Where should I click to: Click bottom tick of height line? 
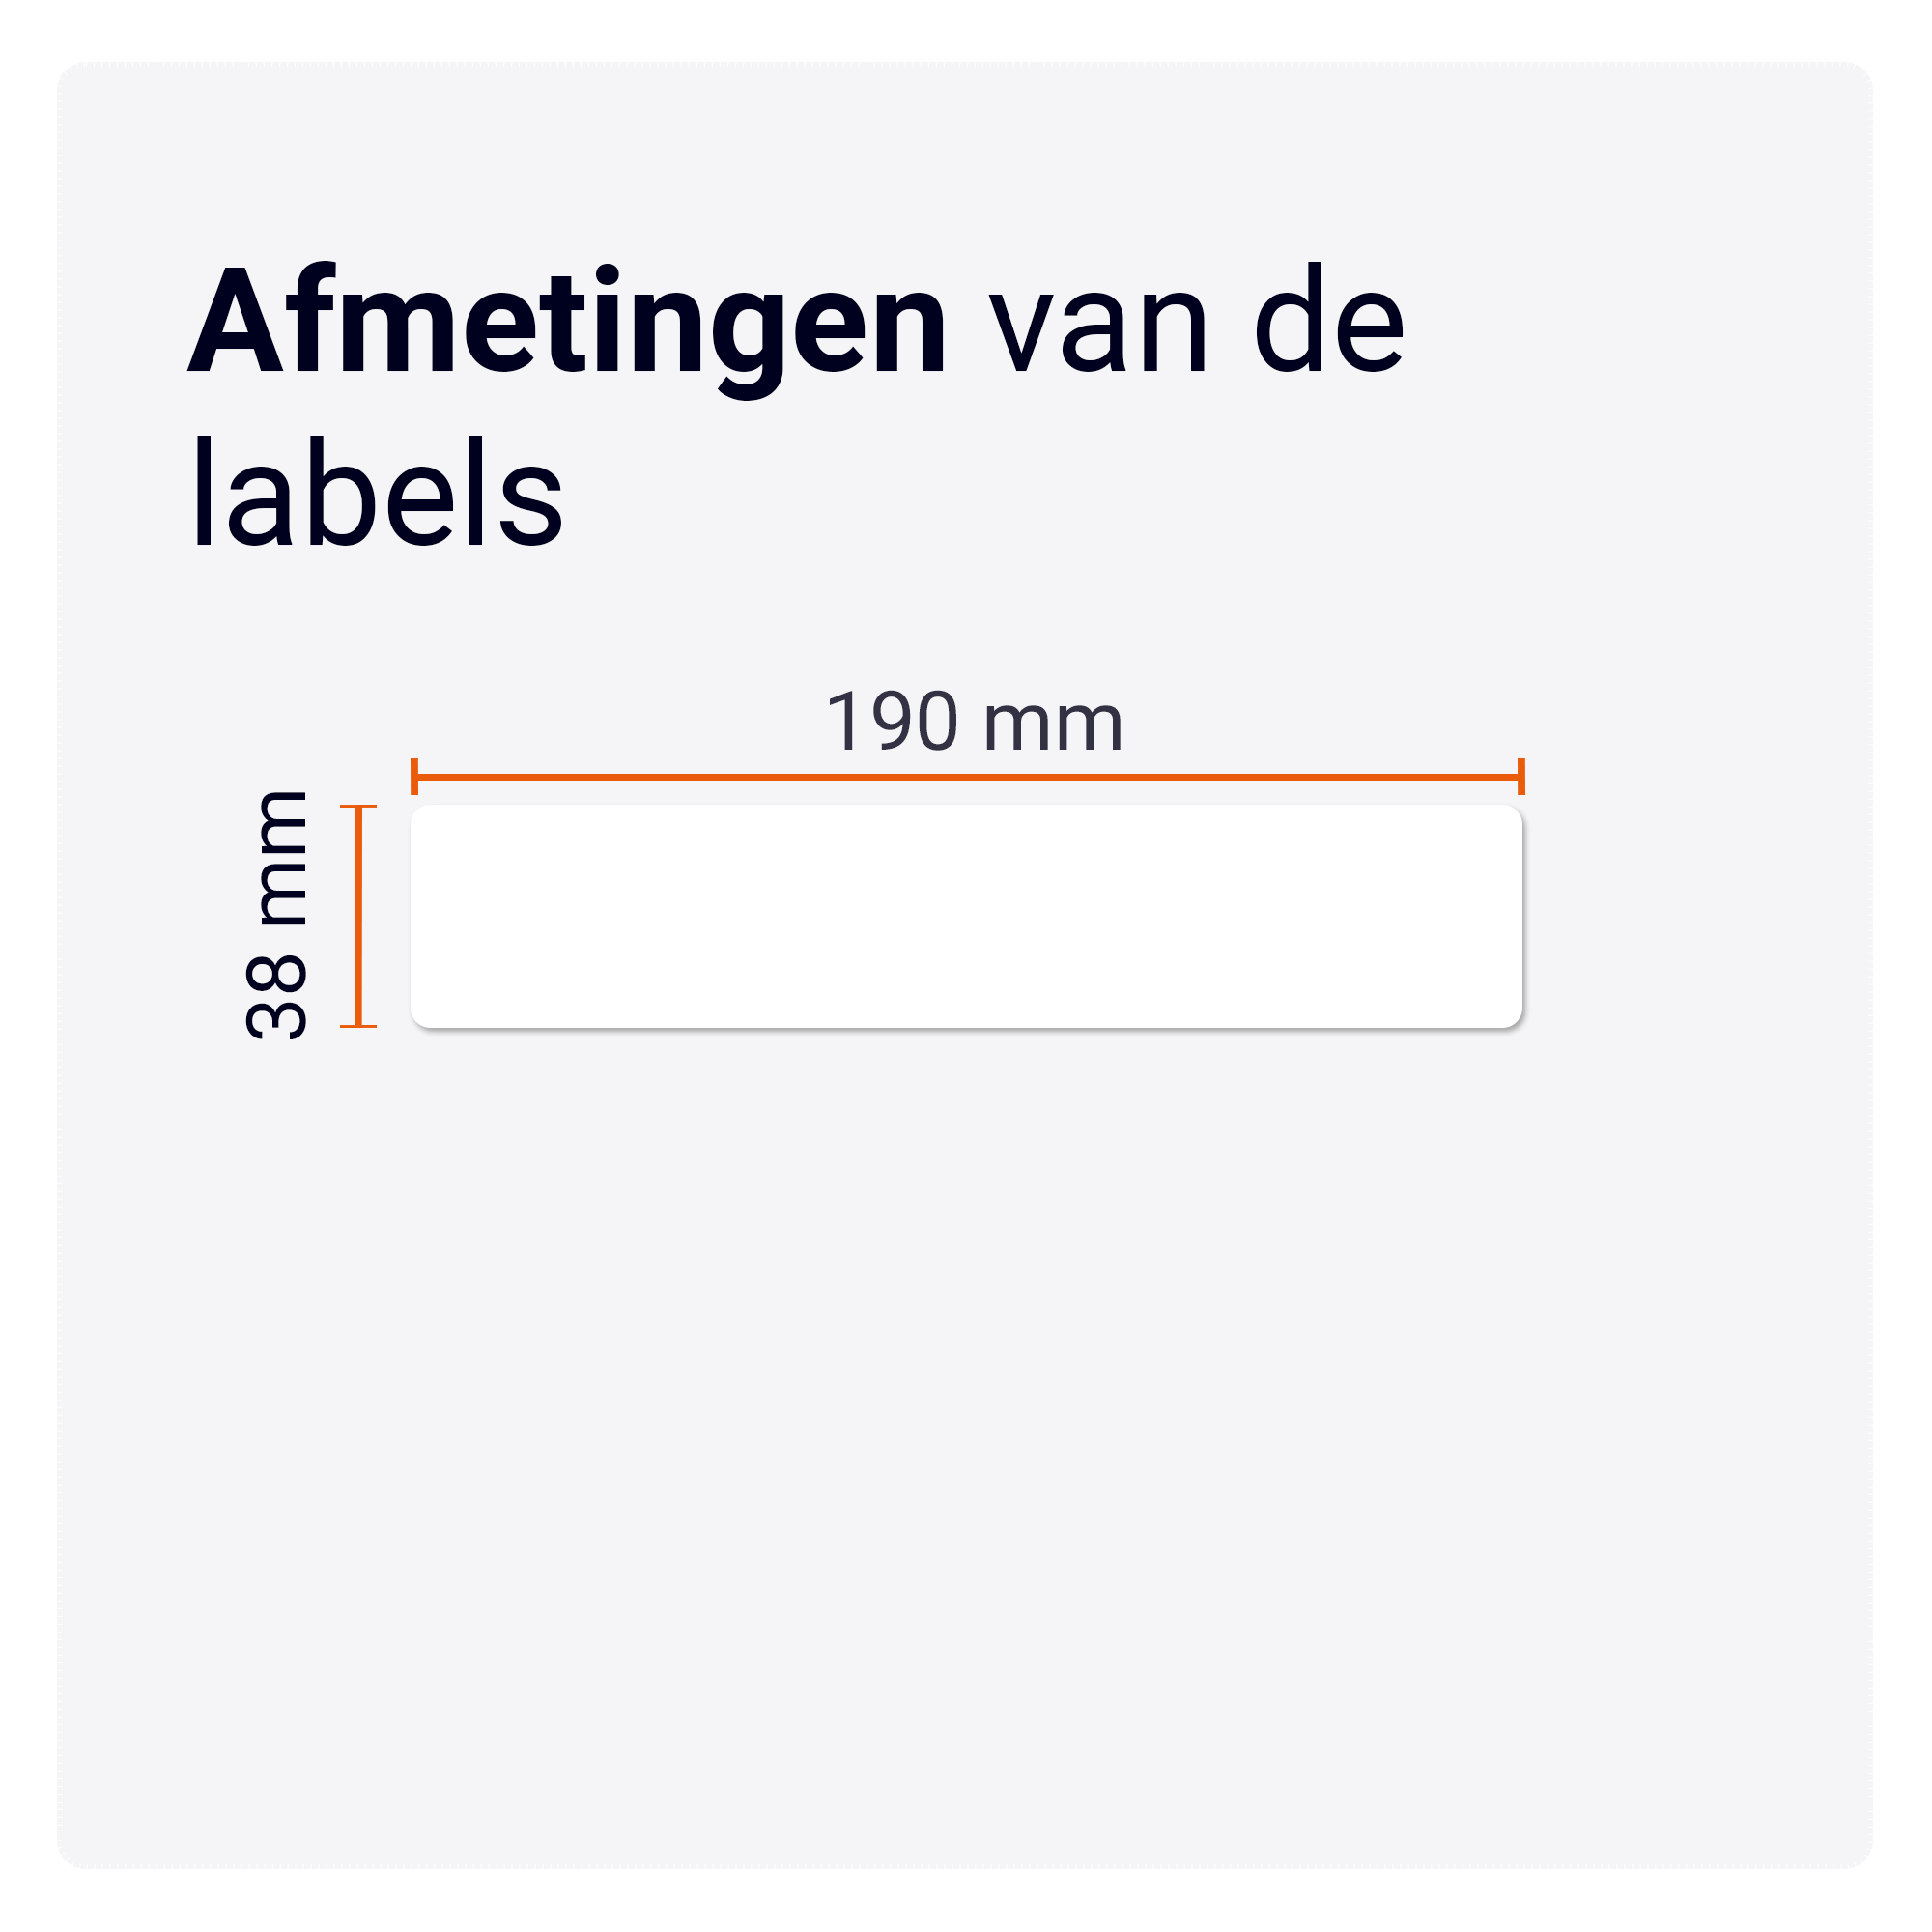click(x=358, y=1026)
